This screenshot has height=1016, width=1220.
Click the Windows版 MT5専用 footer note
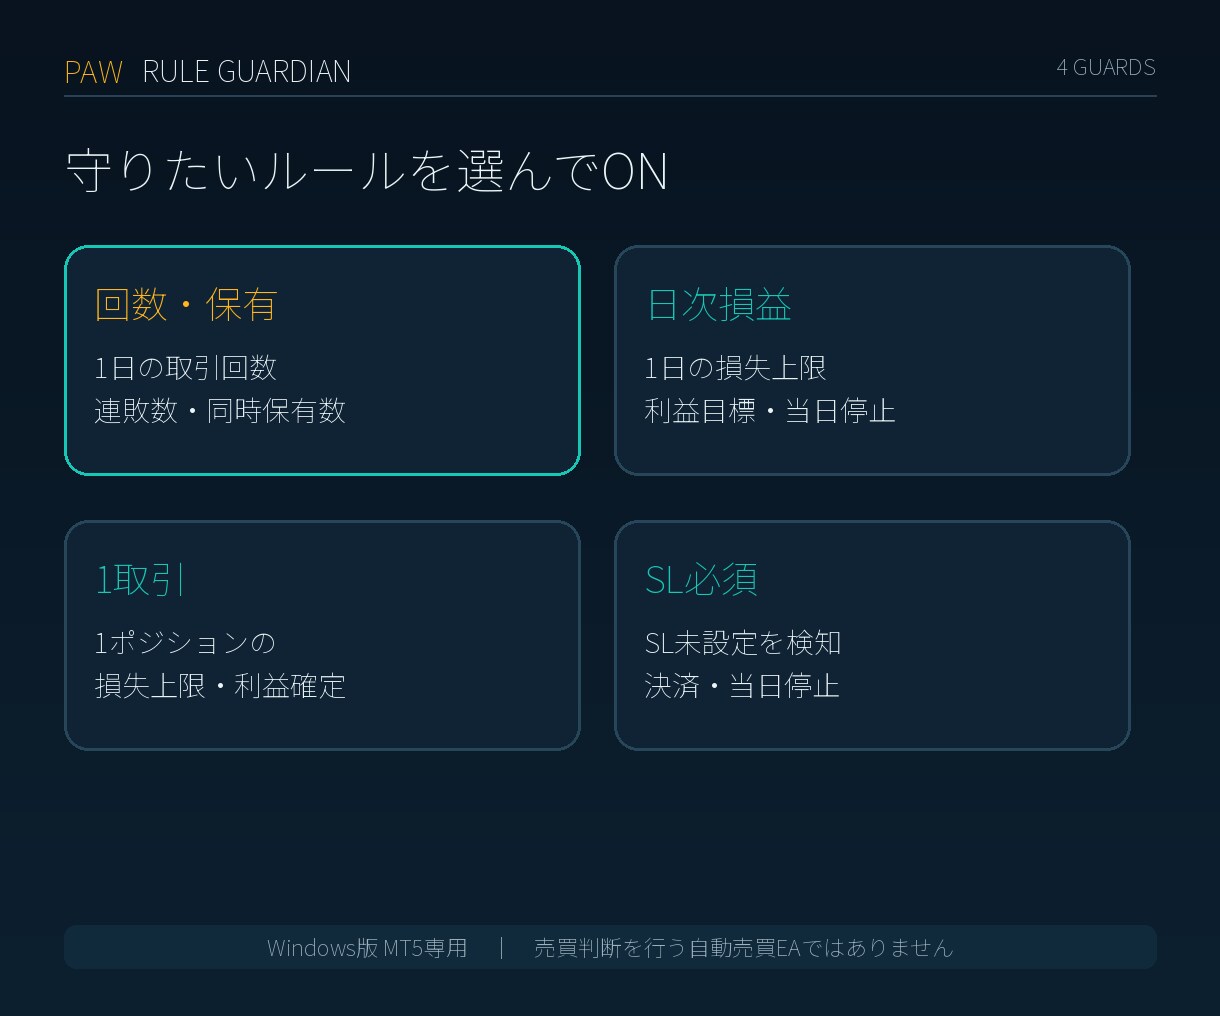(367, 948)
